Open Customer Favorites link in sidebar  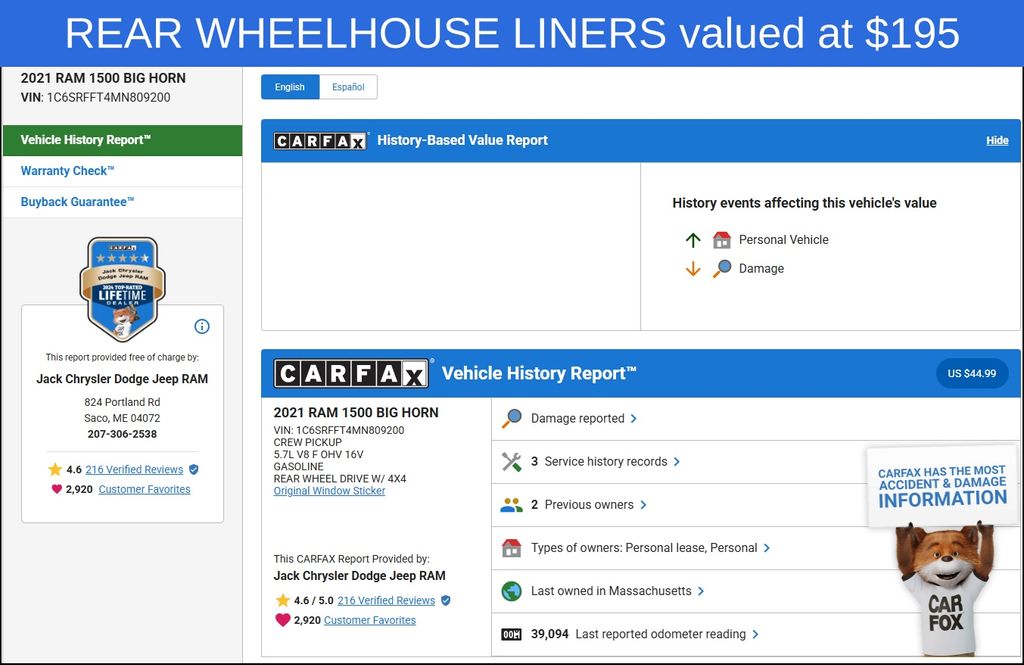pos(144,489)
